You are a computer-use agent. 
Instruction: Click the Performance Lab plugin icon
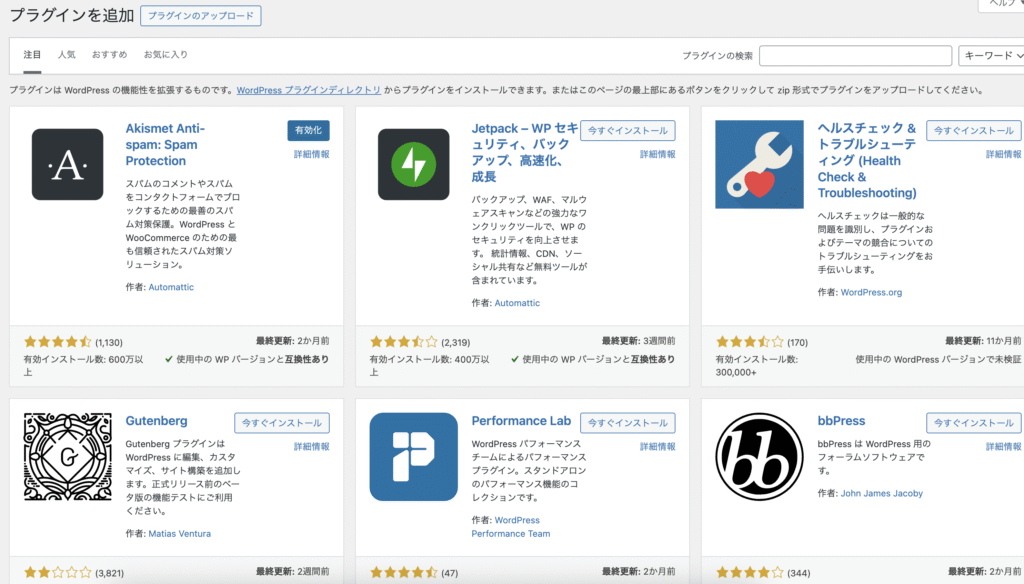click(x=413, y=457)
